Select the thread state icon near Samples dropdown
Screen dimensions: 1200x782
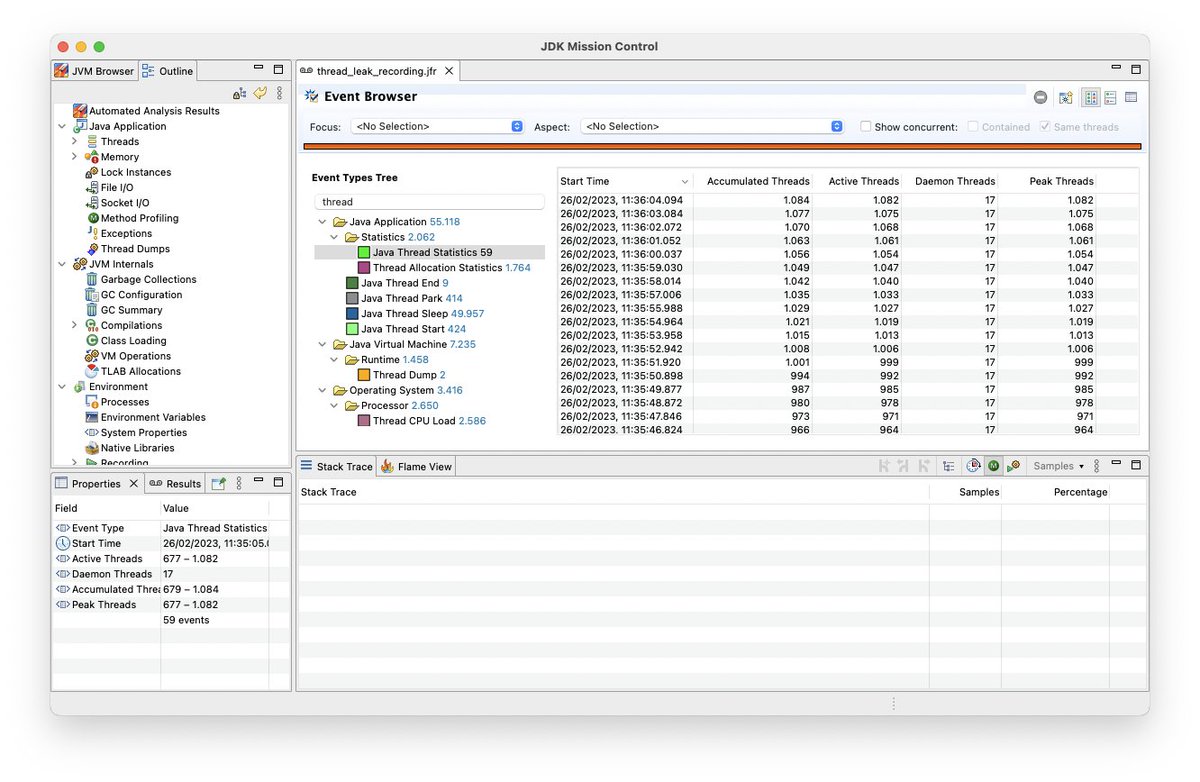[x=1013, y=465]
